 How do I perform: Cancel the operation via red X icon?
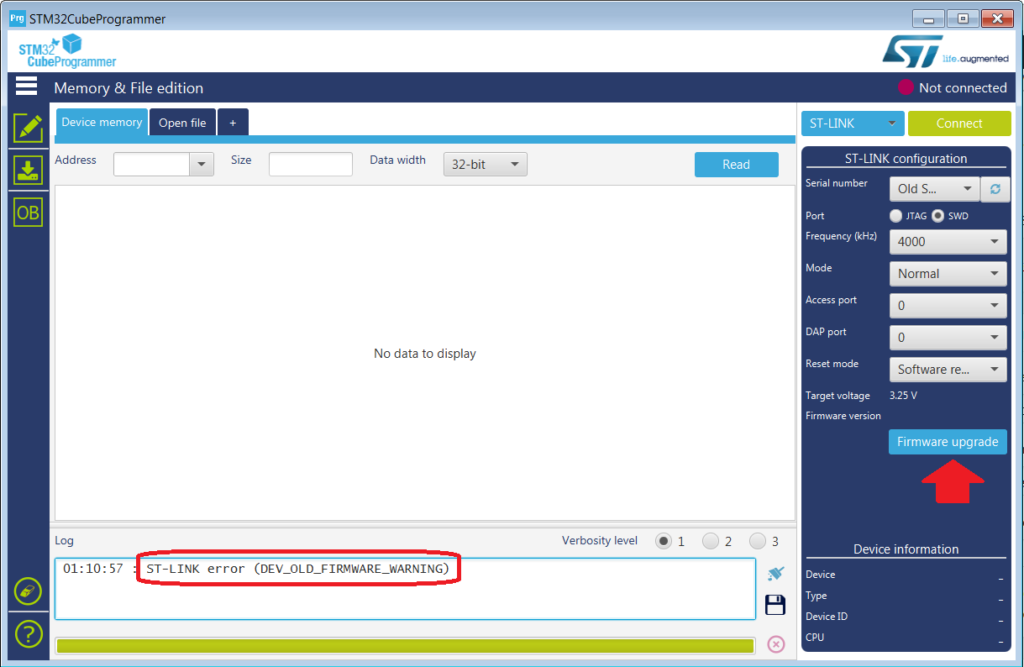point(776,644)
